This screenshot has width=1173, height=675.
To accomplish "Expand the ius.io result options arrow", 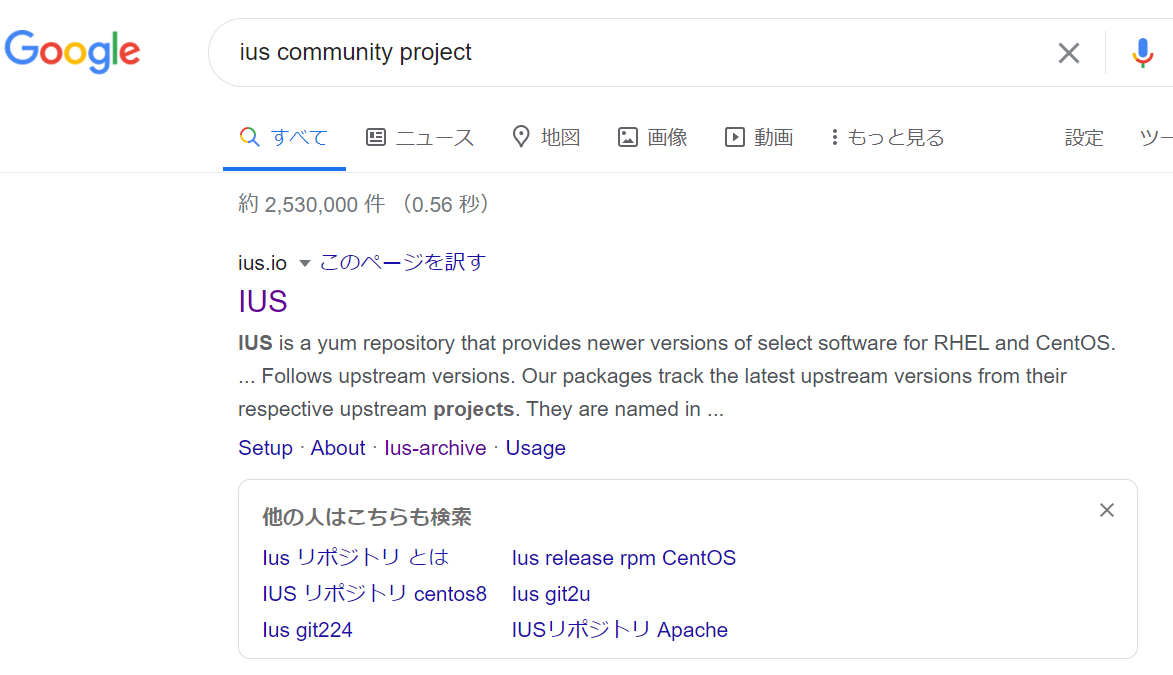I will tap(304, 263).
